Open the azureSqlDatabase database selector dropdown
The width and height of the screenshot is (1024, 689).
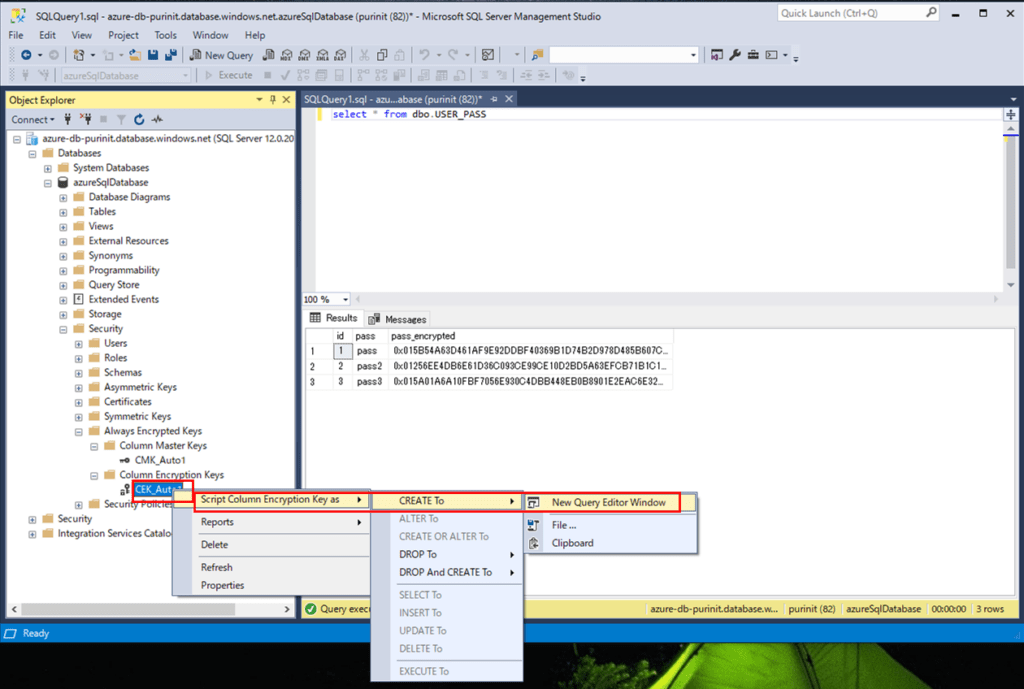point(185,76)
